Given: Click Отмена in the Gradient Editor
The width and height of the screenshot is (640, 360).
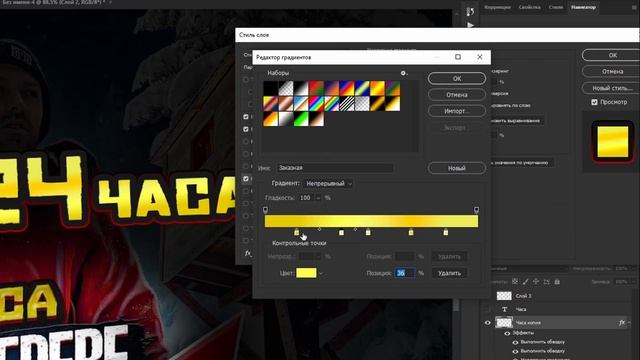Looking at the screenshot, I should point(457,95).
